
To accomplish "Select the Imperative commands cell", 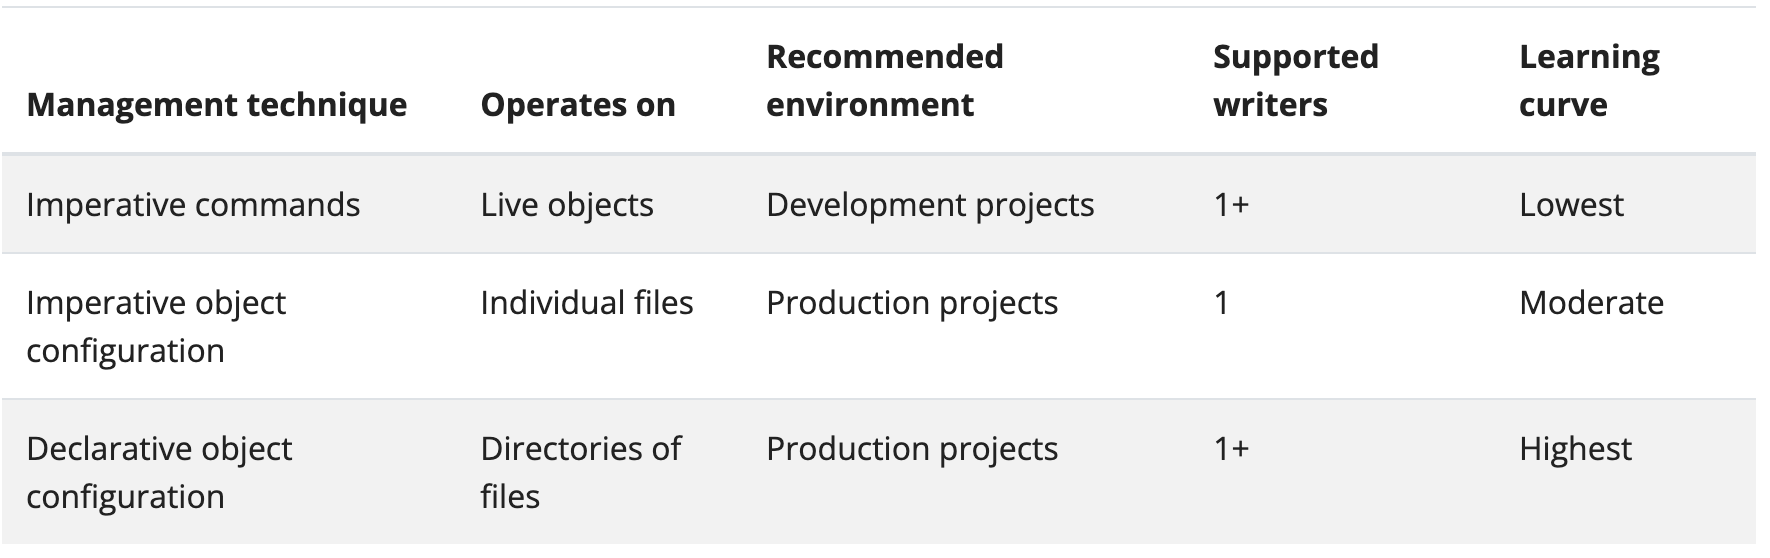I will (x=193, y=205).
